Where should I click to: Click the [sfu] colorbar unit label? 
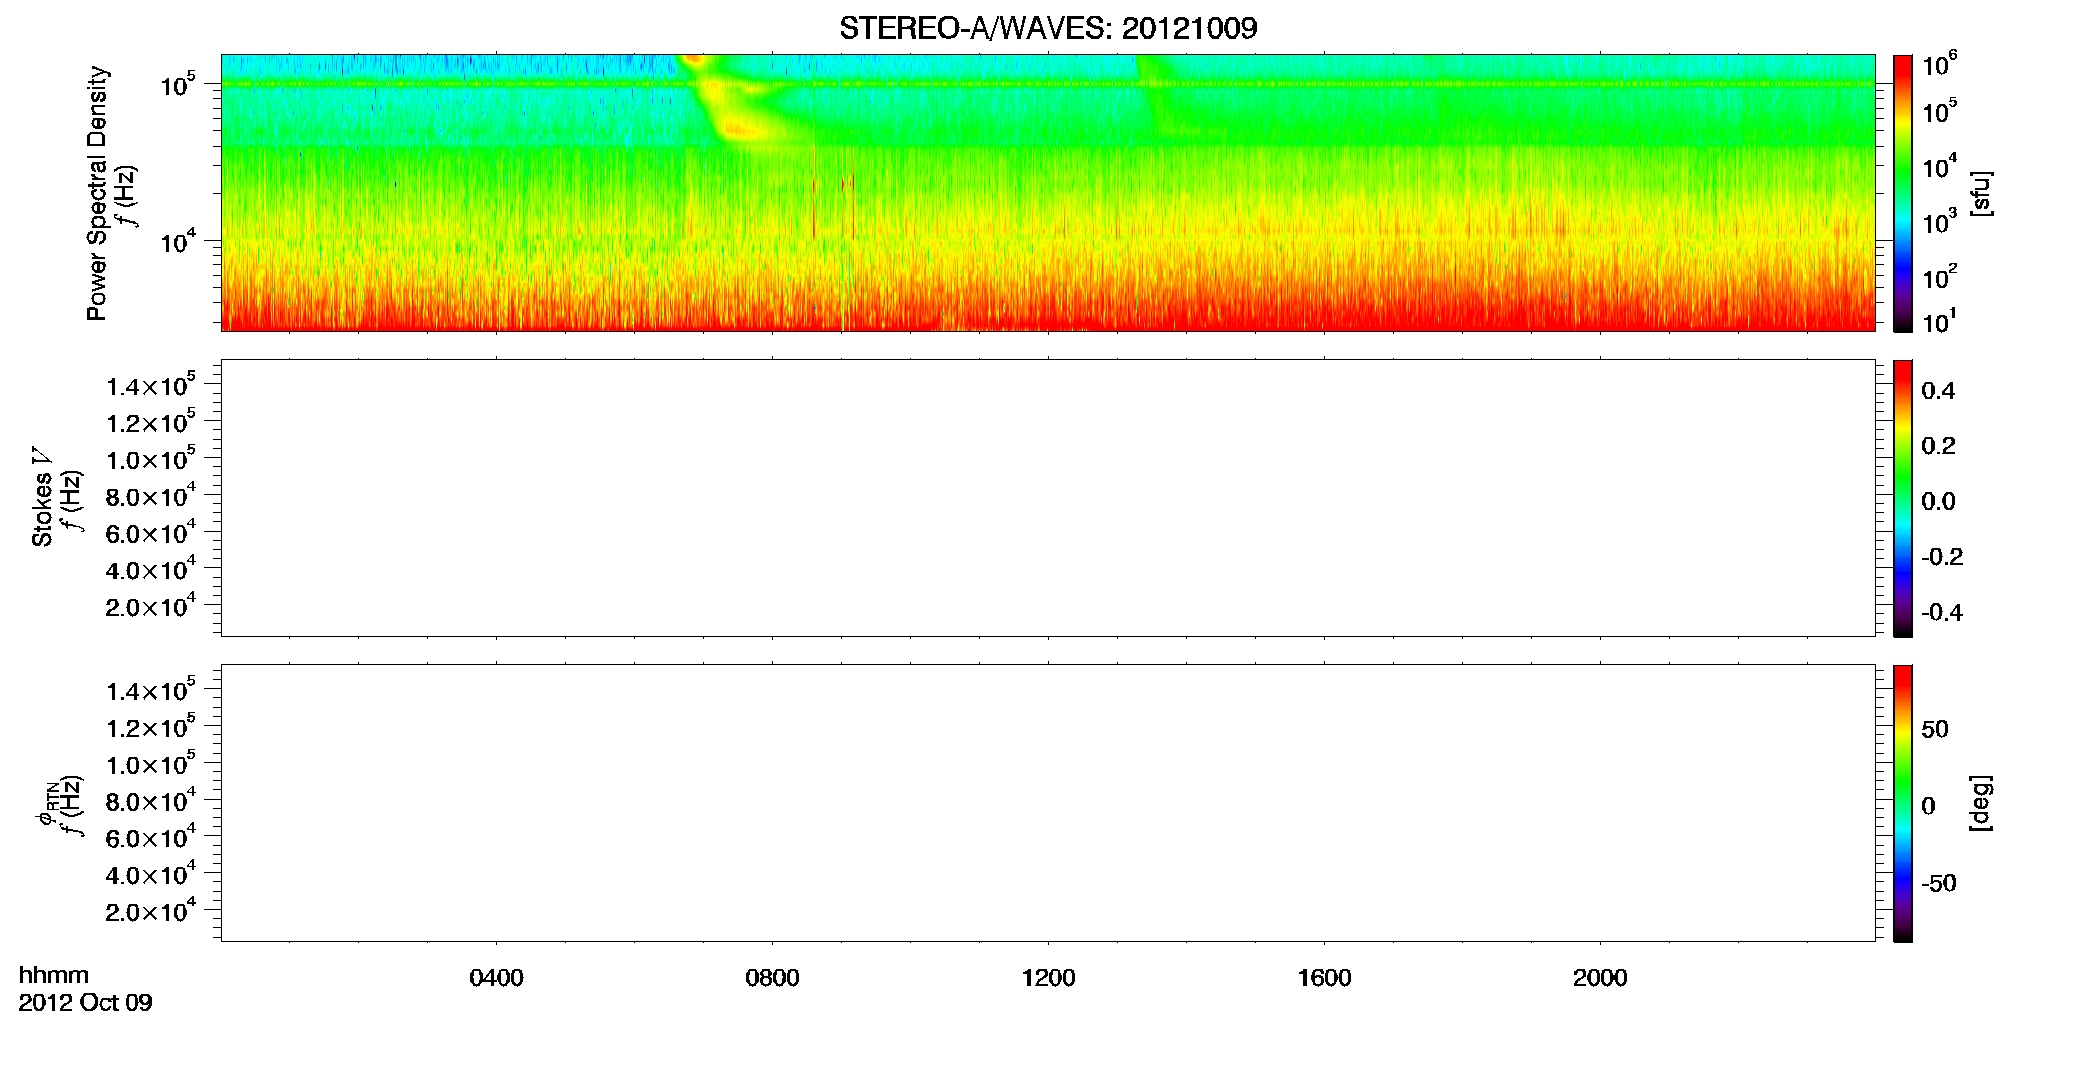click(x=1981, y=193)
